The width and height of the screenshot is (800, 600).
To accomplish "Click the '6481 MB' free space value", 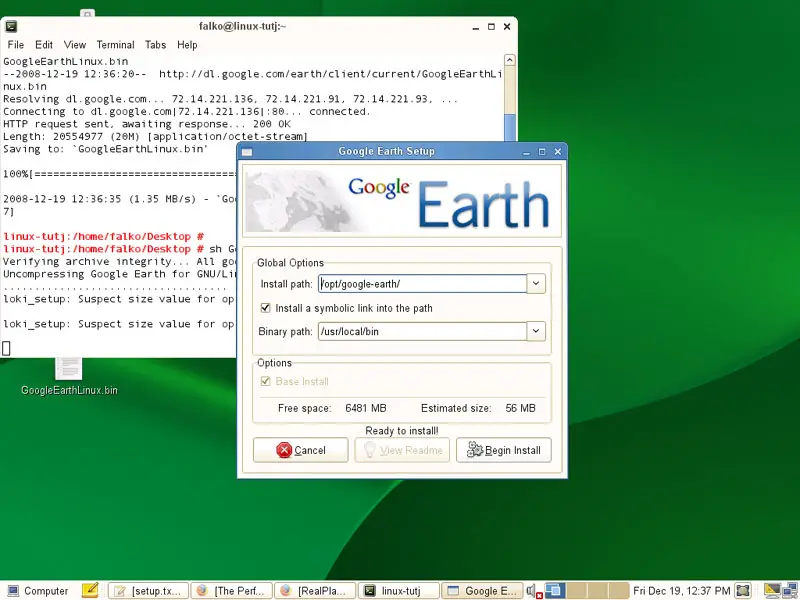I will [x=365, y=408].
